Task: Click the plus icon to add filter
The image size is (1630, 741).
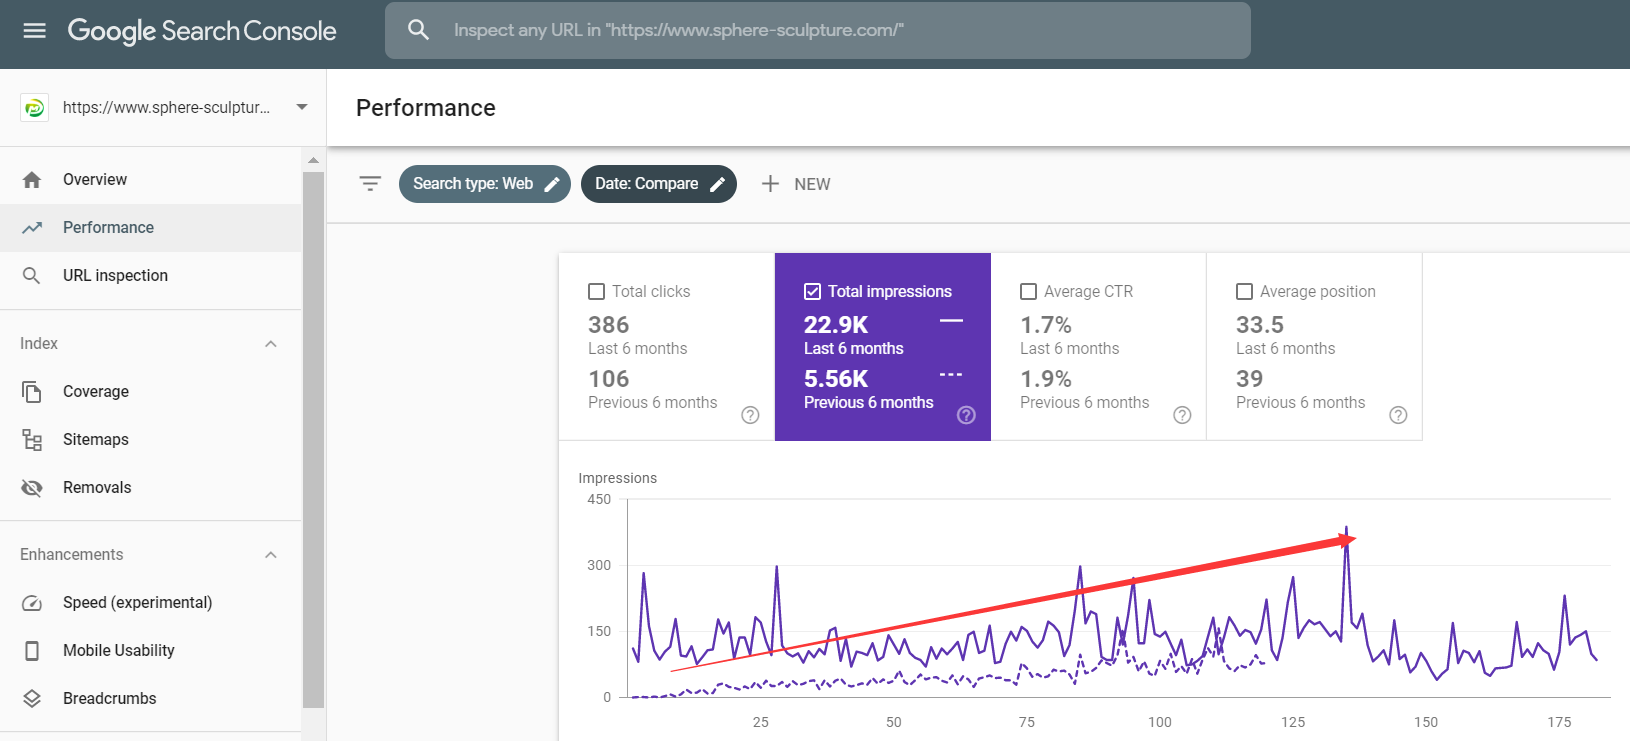Action: (770, 184)
